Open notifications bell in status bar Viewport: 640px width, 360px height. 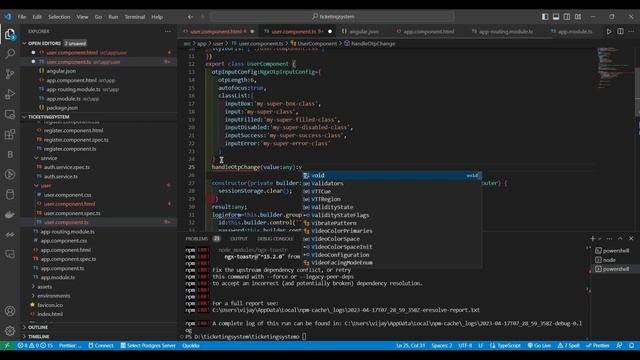pyautogui.click(x=631, y=346)
